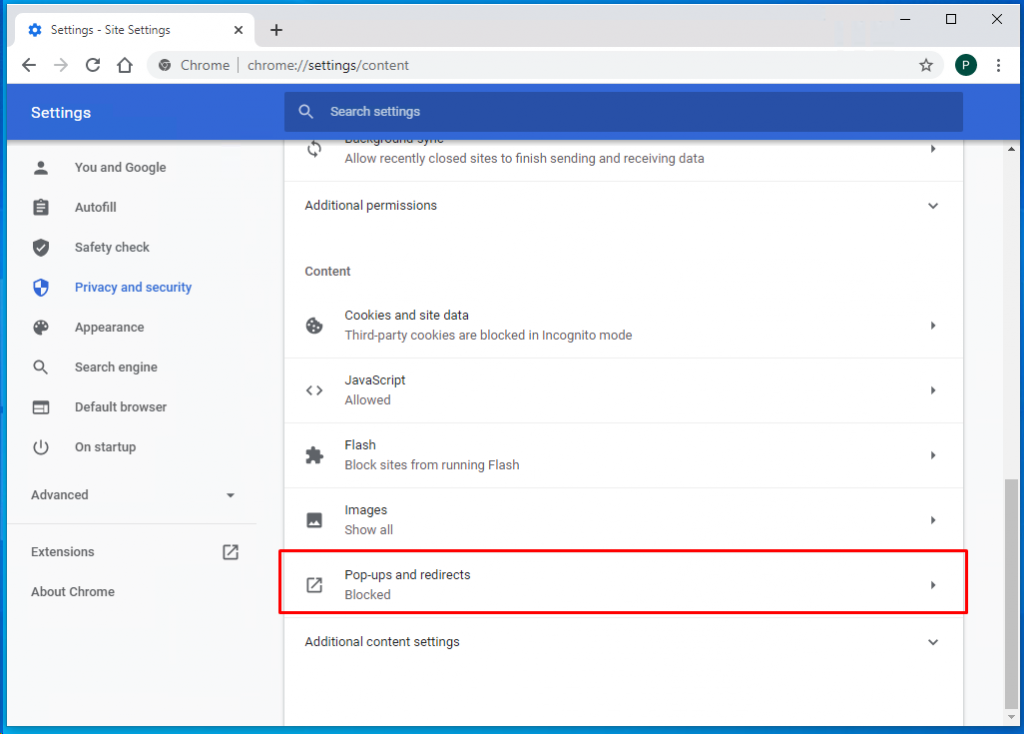
Task: Click 'Block sites from running Flash' text
Action: pyautogui.click(x=432, y=465)
